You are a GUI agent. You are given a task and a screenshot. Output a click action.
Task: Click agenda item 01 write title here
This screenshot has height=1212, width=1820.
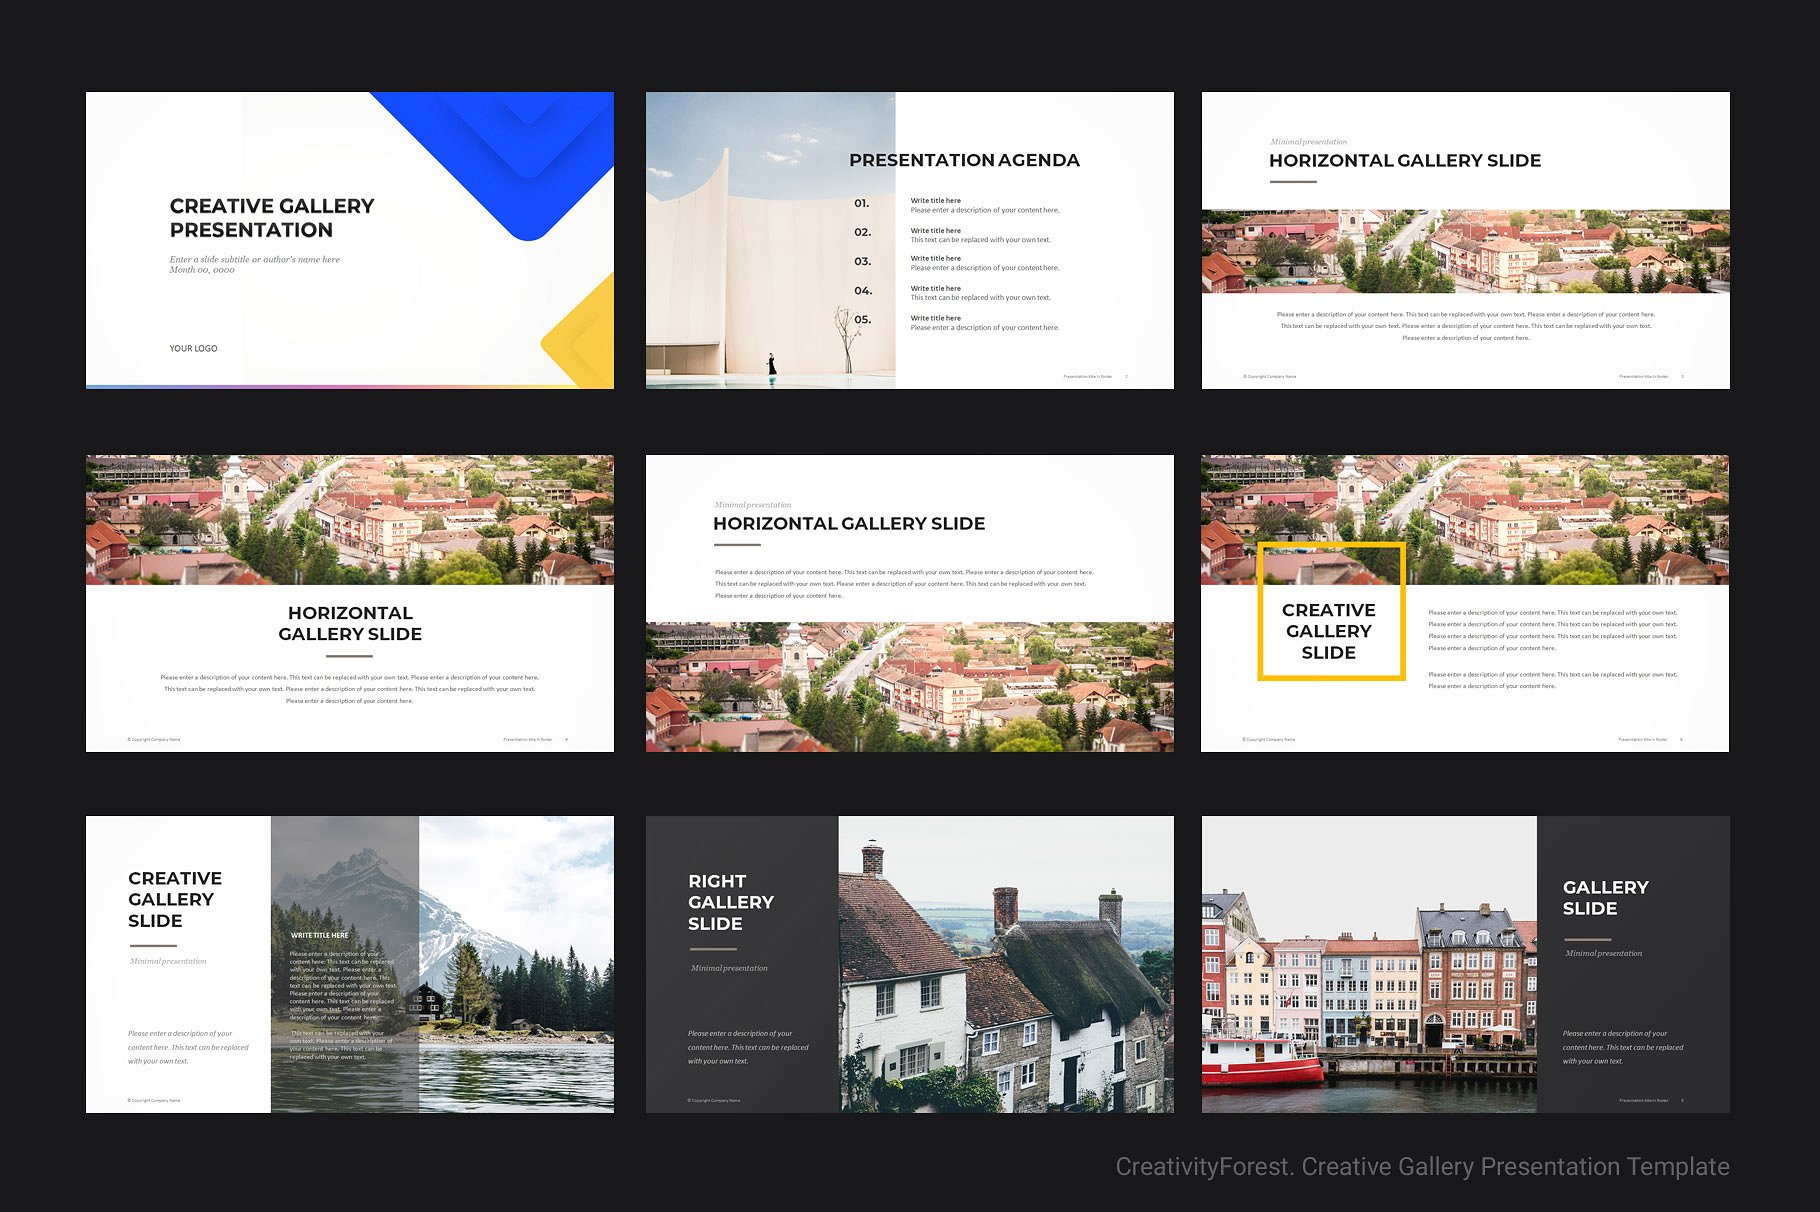click(937, 200)
